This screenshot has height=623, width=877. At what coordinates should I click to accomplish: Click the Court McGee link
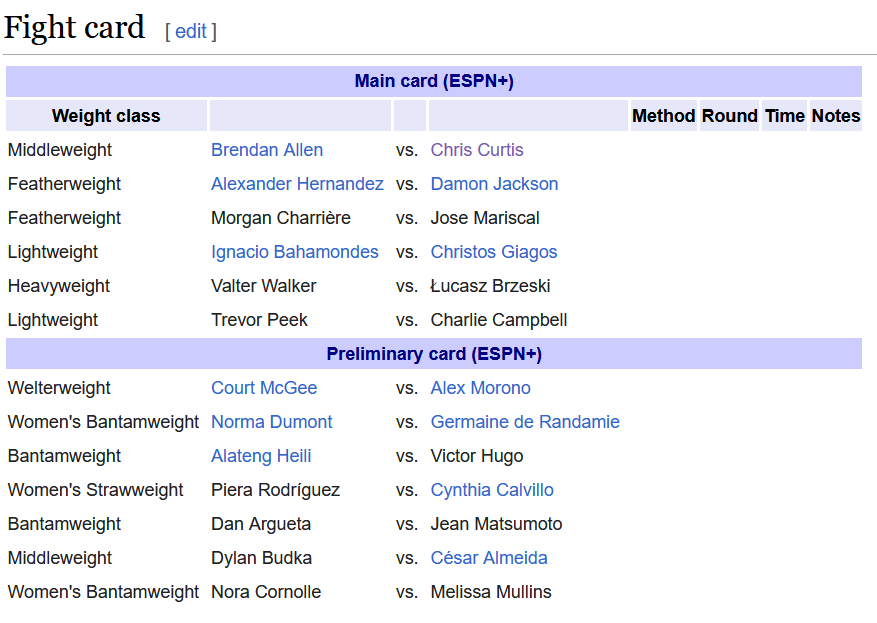(x=264, y=388)
